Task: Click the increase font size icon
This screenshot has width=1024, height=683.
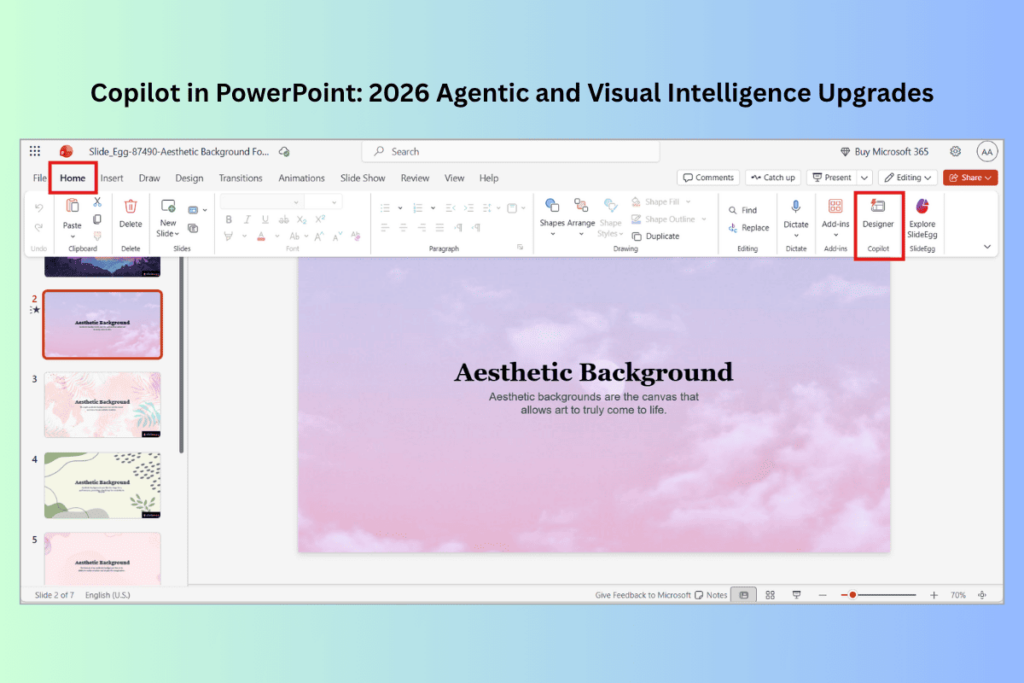Action: pos(319,236)
